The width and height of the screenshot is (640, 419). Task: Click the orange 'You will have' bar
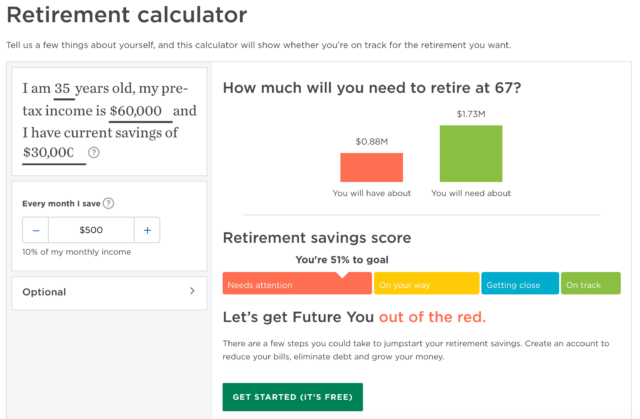[x=371, y=167]
